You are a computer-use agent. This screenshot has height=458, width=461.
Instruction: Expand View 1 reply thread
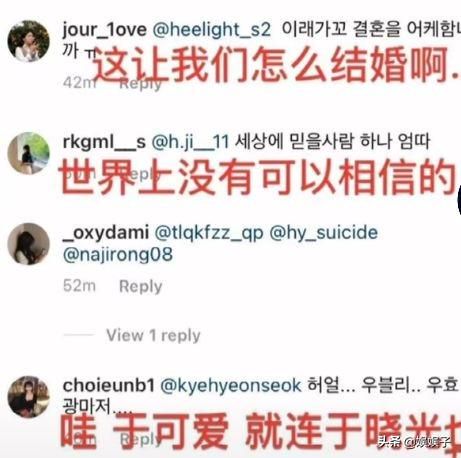click(153, 335)
